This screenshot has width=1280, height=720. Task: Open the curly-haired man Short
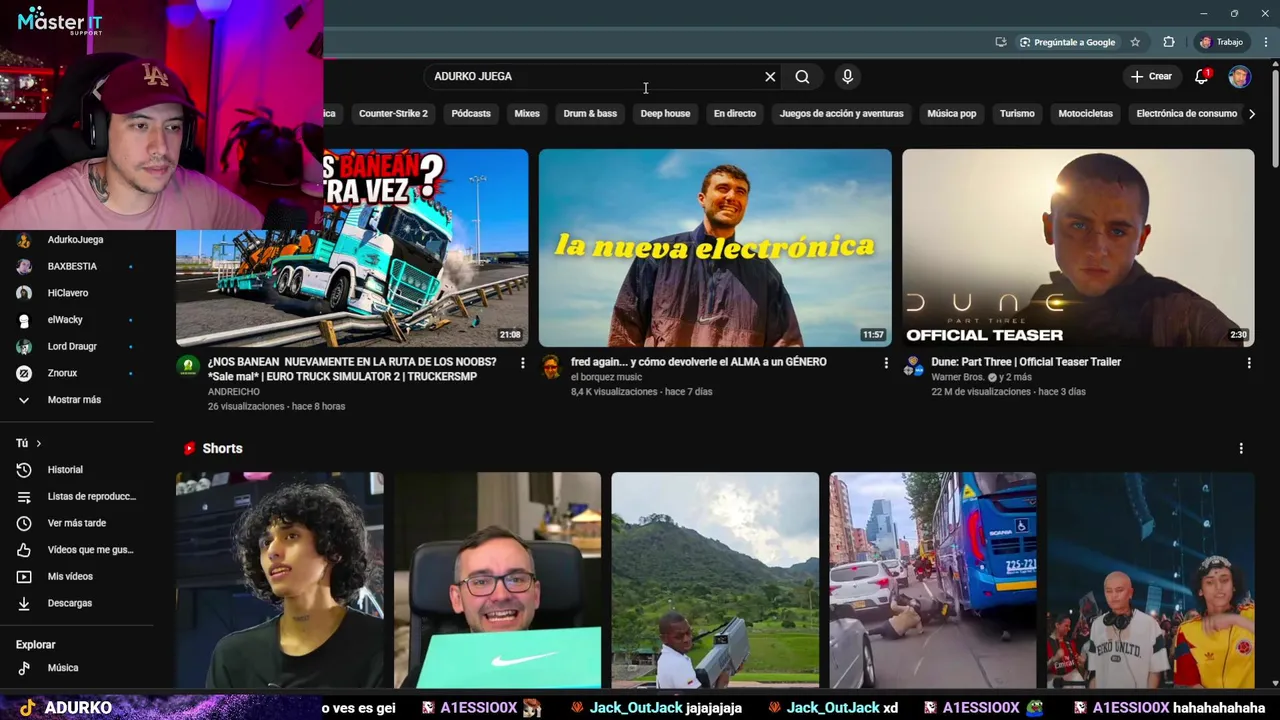click(279, 581)
